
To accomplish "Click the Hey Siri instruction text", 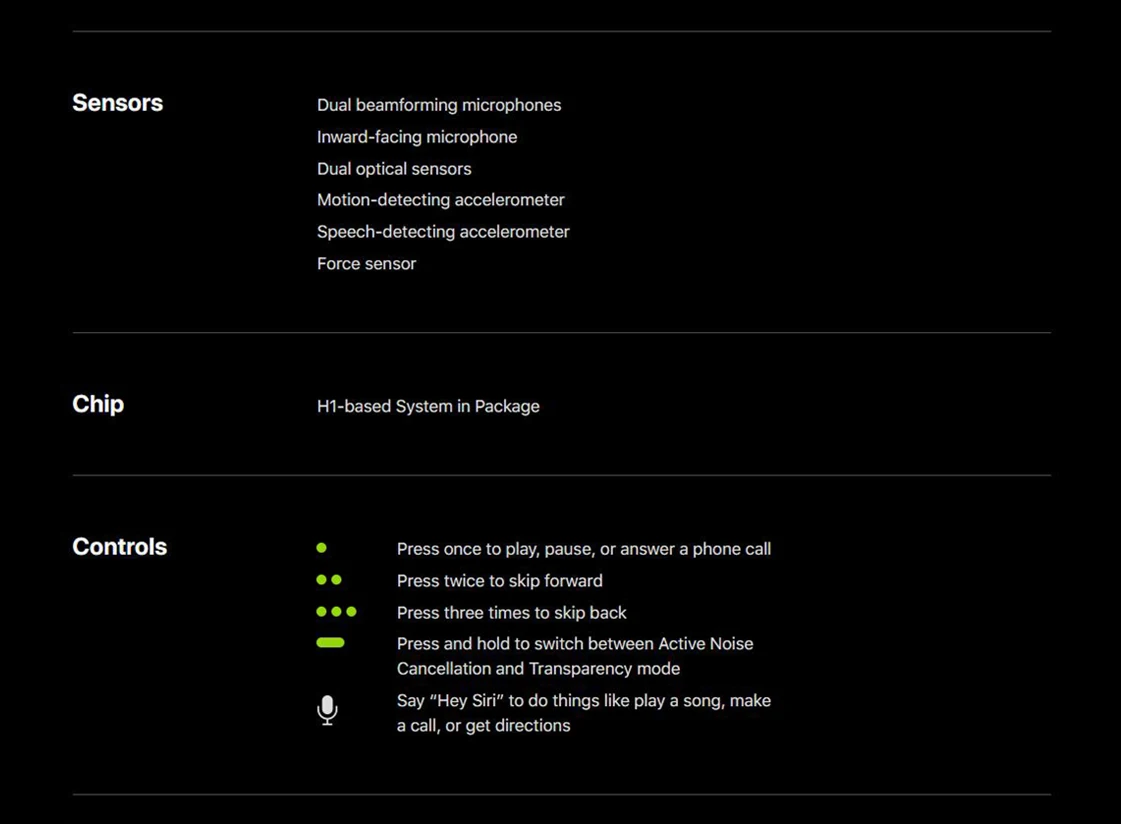I will click(583, 713).
